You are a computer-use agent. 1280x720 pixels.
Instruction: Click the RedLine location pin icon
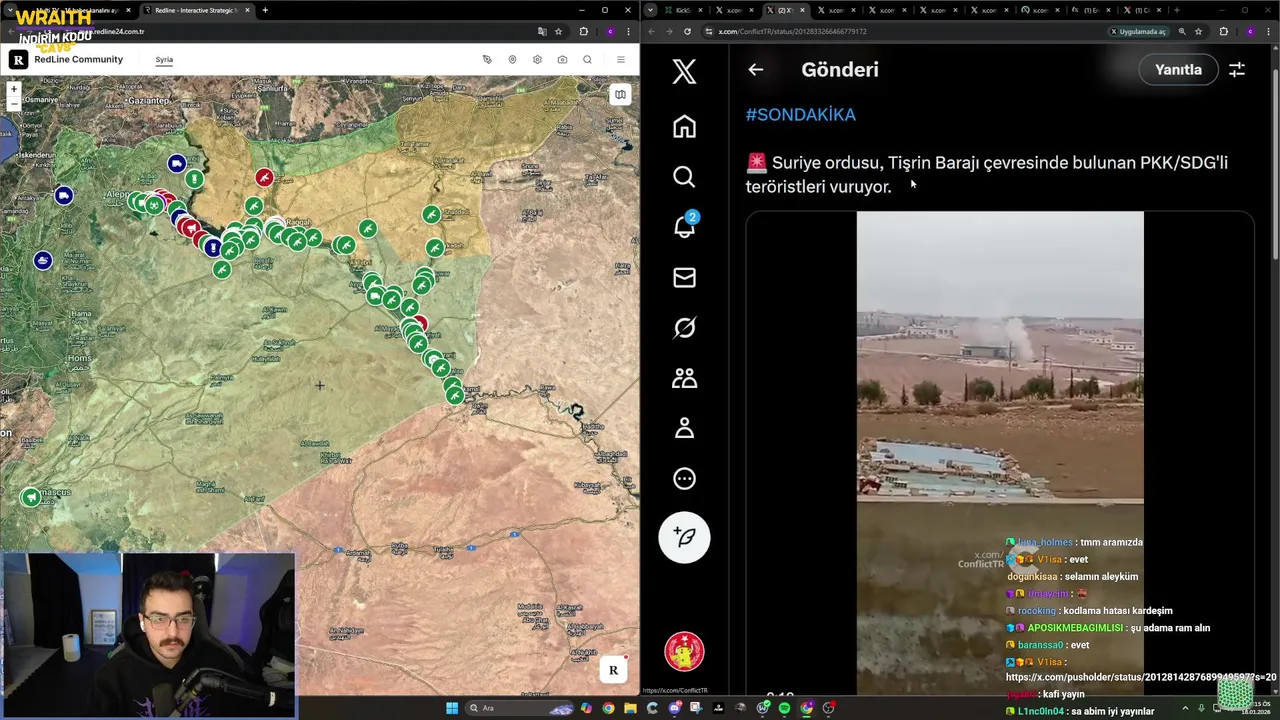[x=512, y=59]
